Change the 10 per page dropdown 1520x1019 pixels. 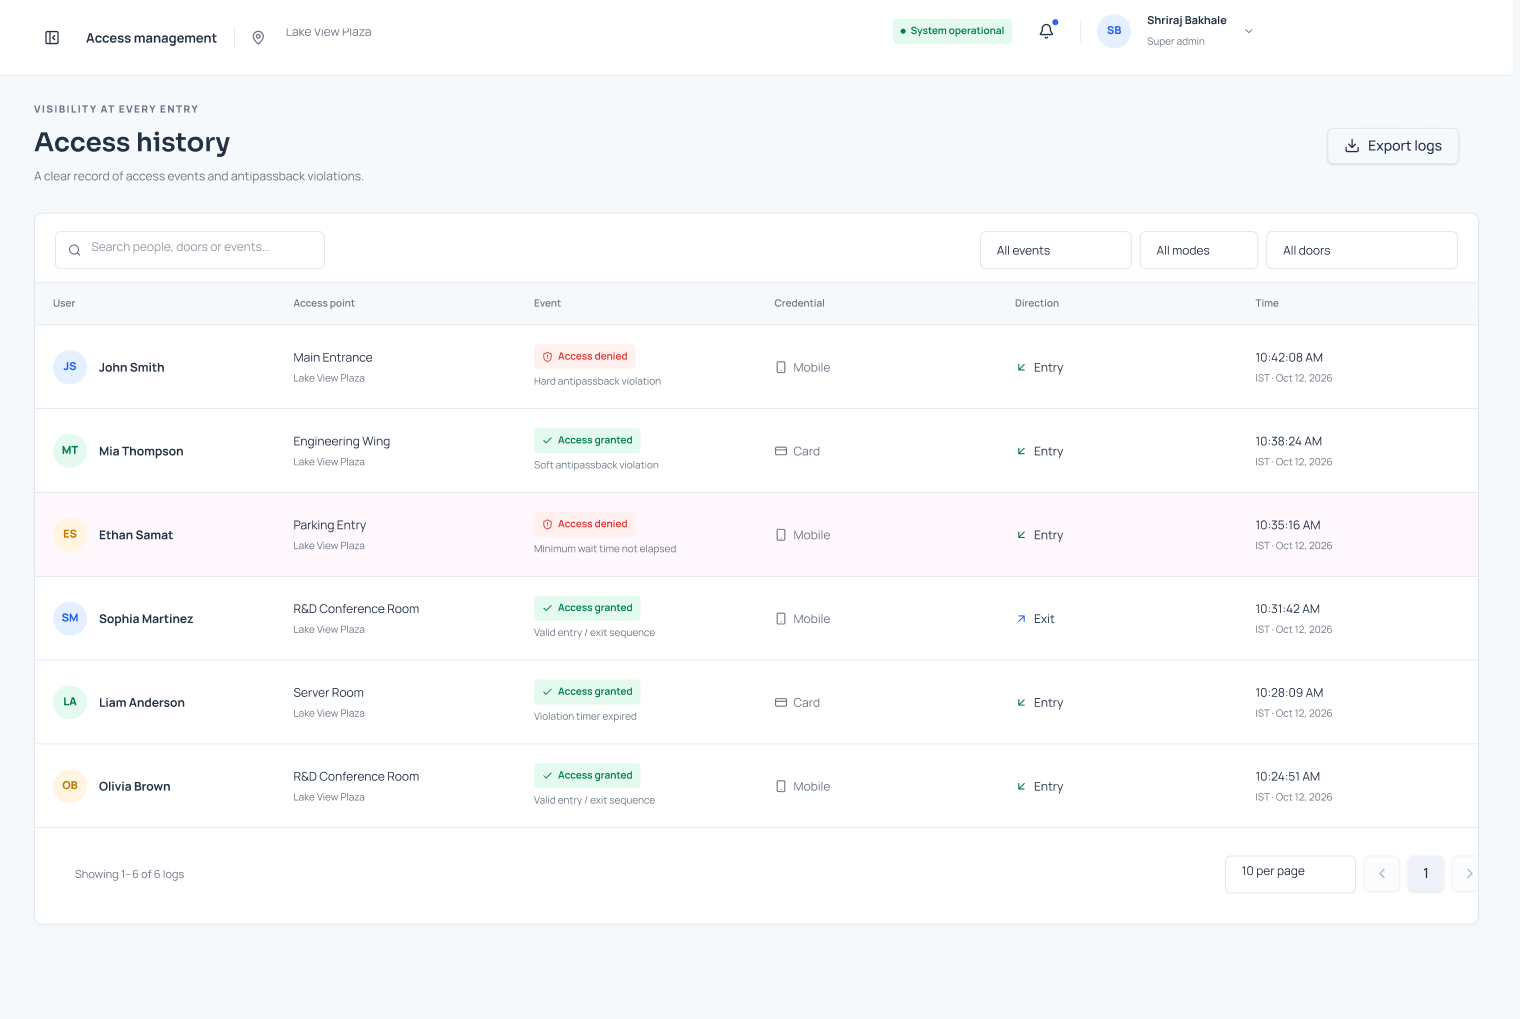[x=1290, y=874]
